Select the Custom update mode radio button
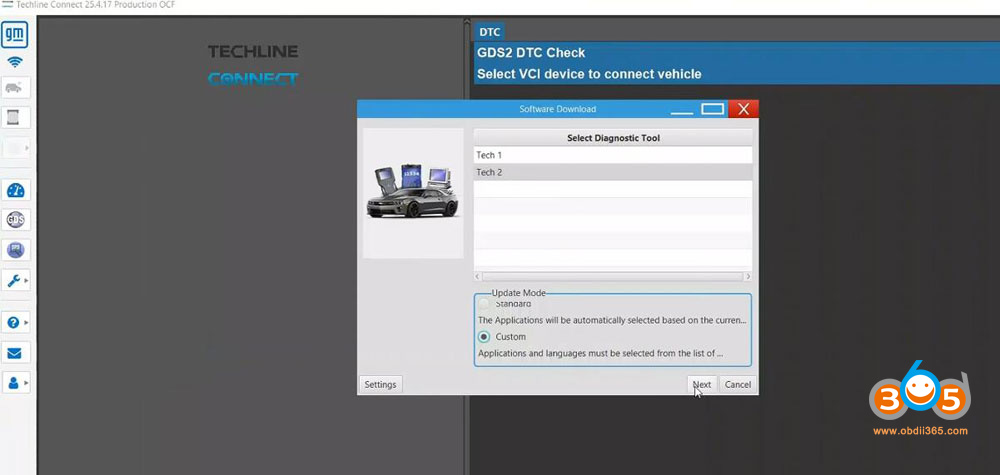Screen dimensions: 1000x475 pos(485,337)
